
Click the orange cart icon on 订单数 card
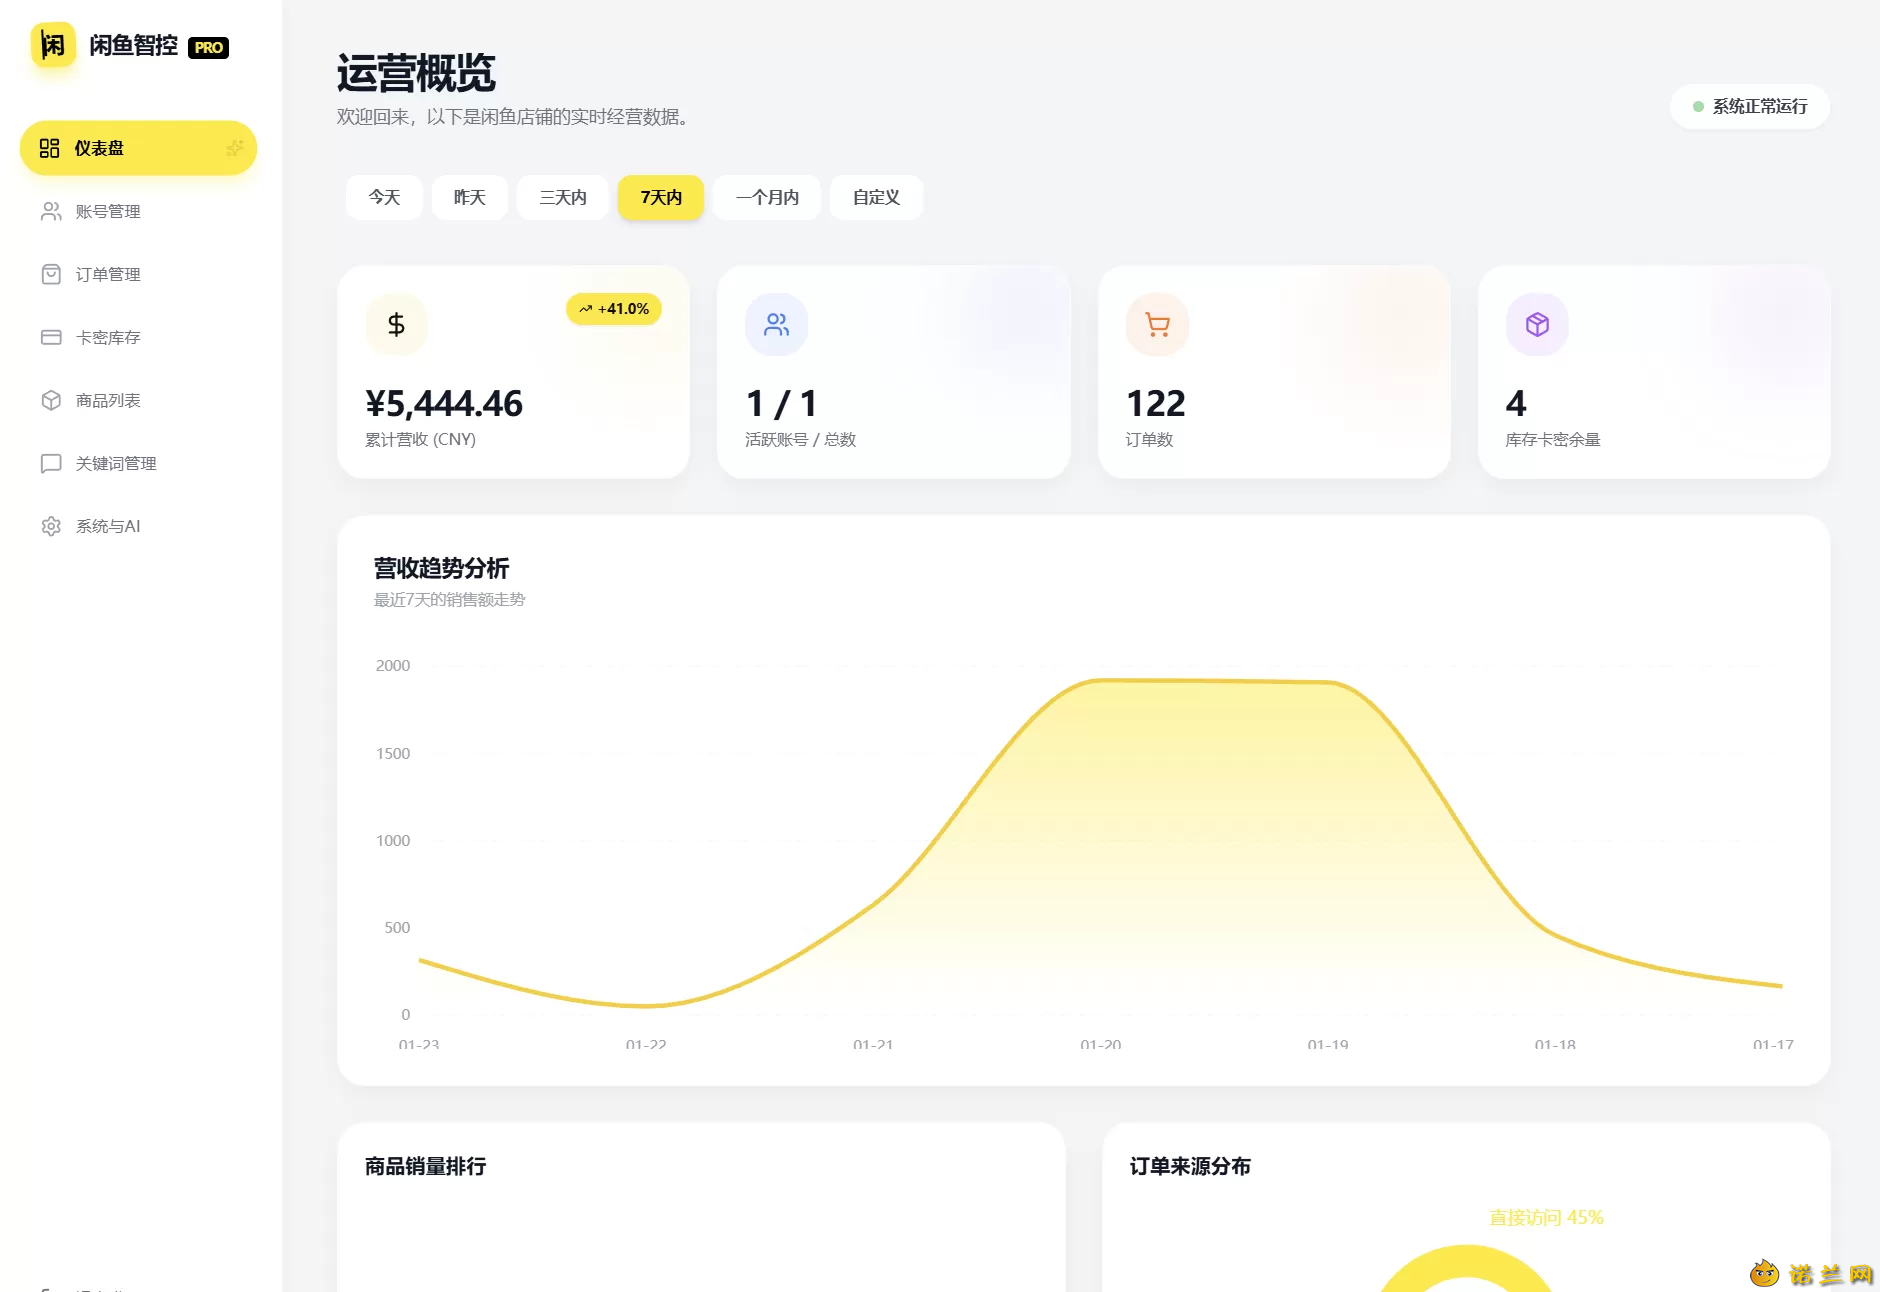(1157, 324)
